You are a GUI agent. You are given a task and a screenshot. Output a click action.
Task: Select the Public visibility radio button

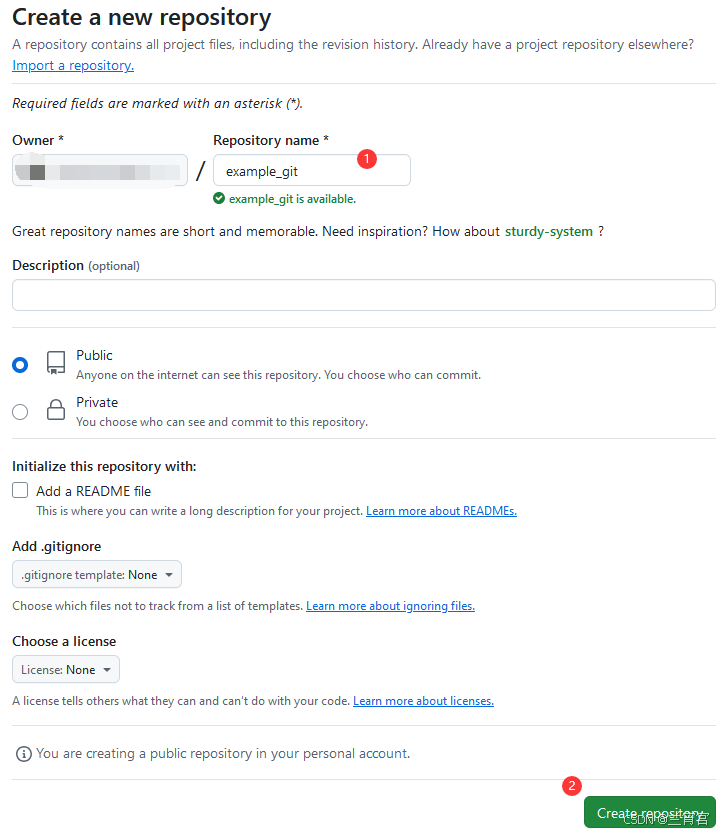pos(20,365)
